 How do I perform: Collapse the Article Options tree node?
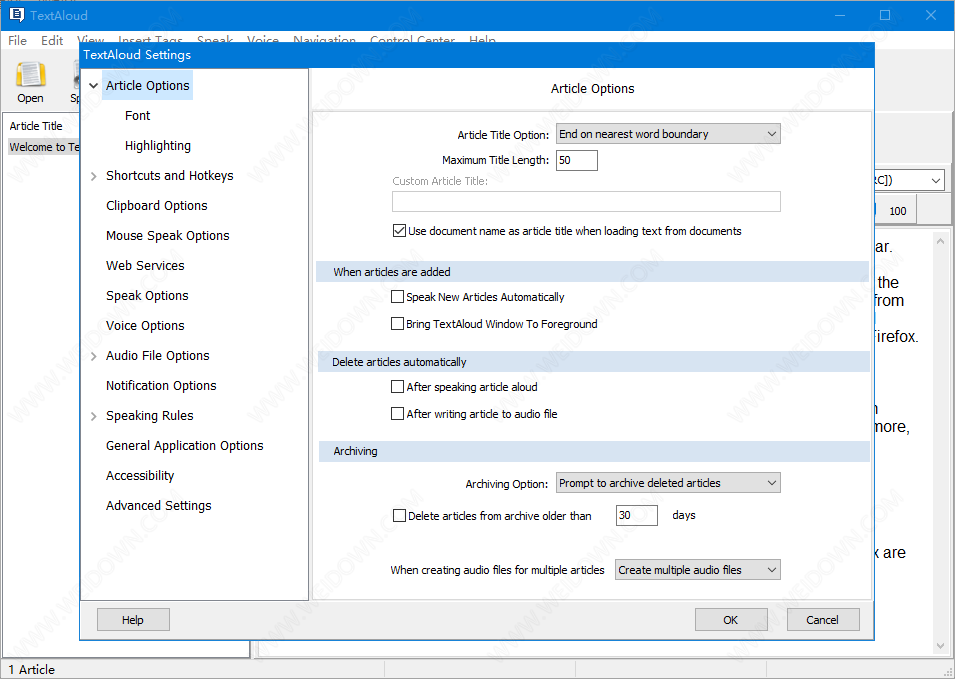(x=93, y=86)
